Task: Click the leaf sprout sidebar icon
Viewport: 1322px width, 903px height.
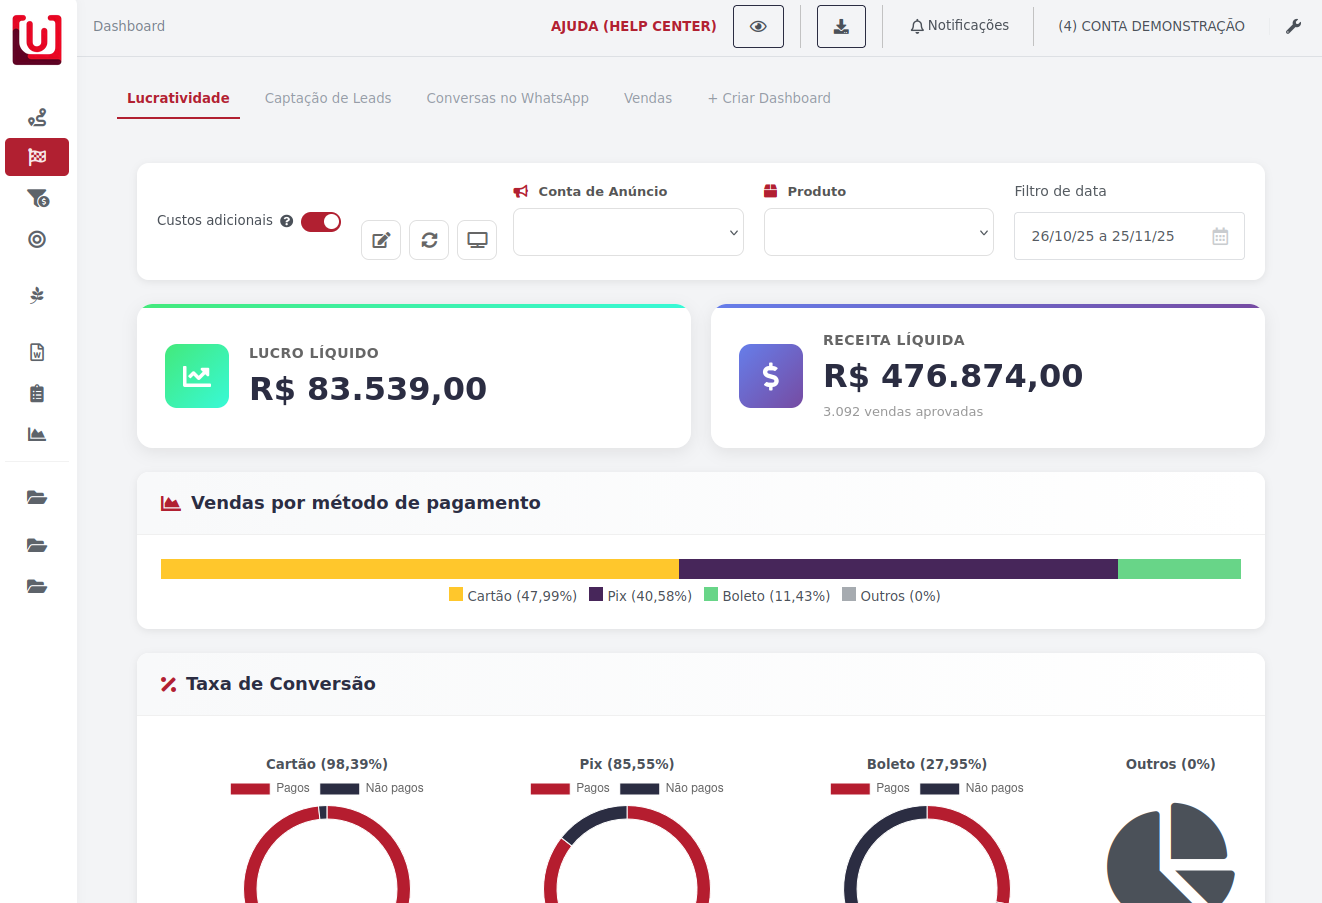Action: pos(37,295)
